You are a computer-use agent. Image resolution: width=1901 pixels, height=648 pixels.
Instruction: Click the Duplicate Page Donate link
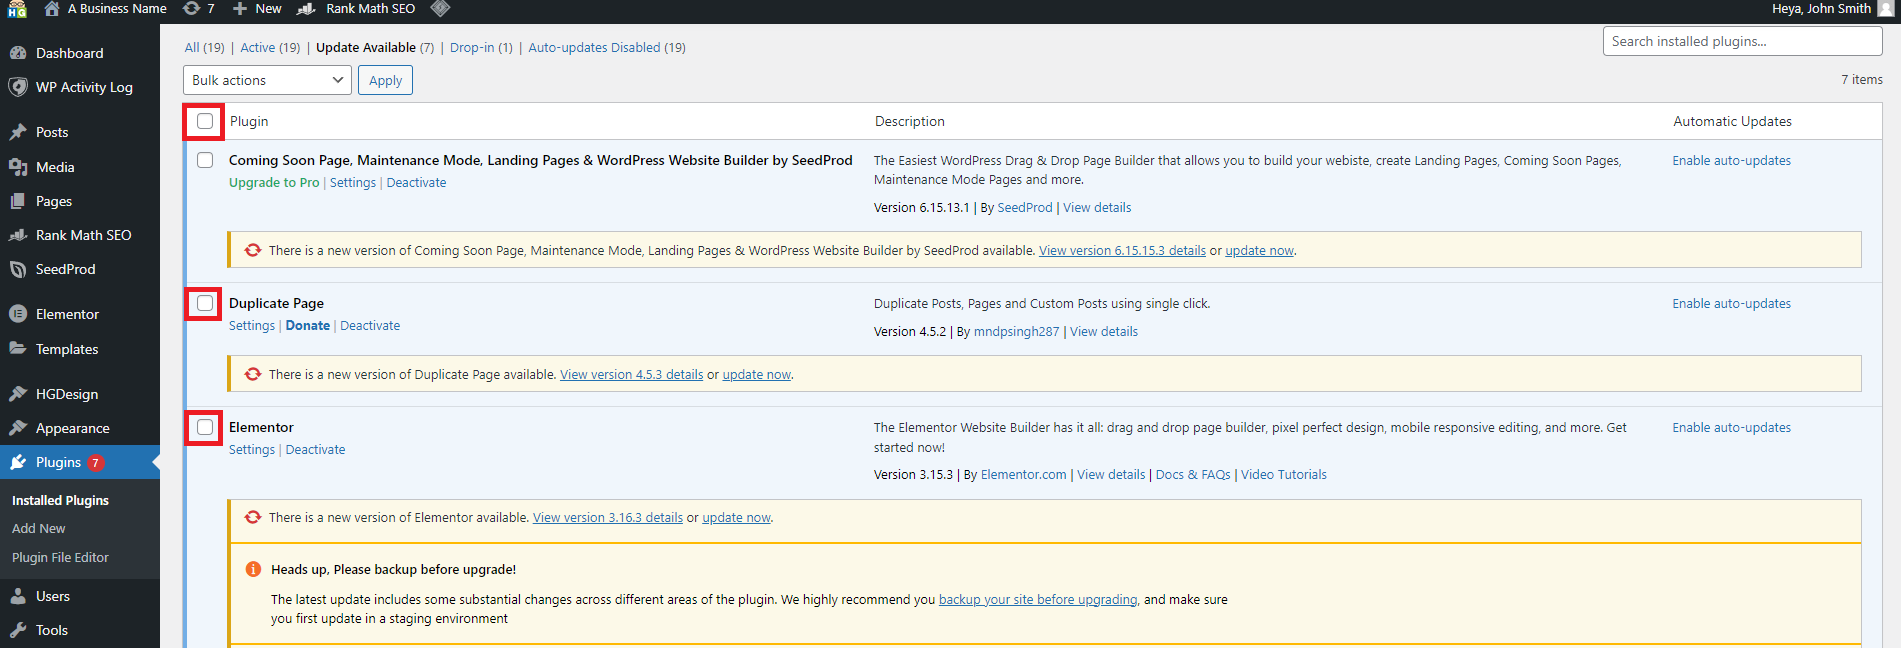pos(308,325)
